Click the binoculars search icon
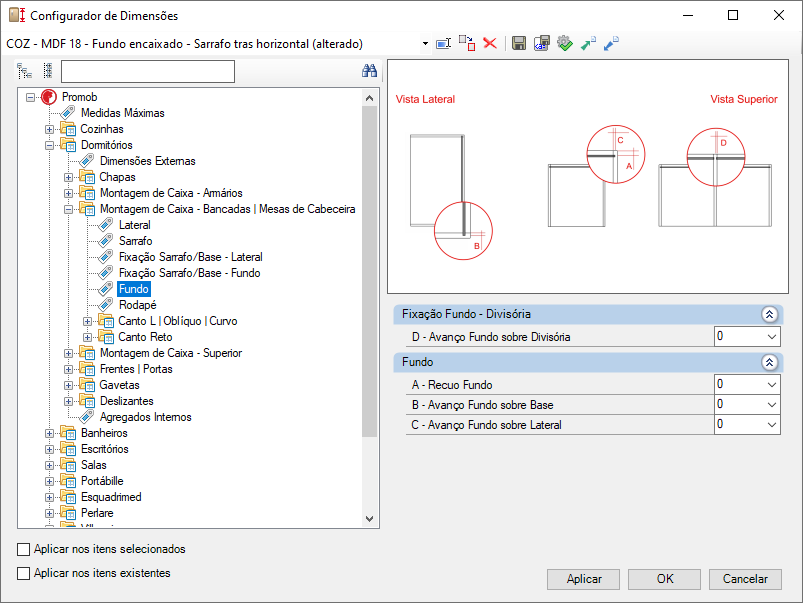This screenshot has width=803, height=603. 369,71
